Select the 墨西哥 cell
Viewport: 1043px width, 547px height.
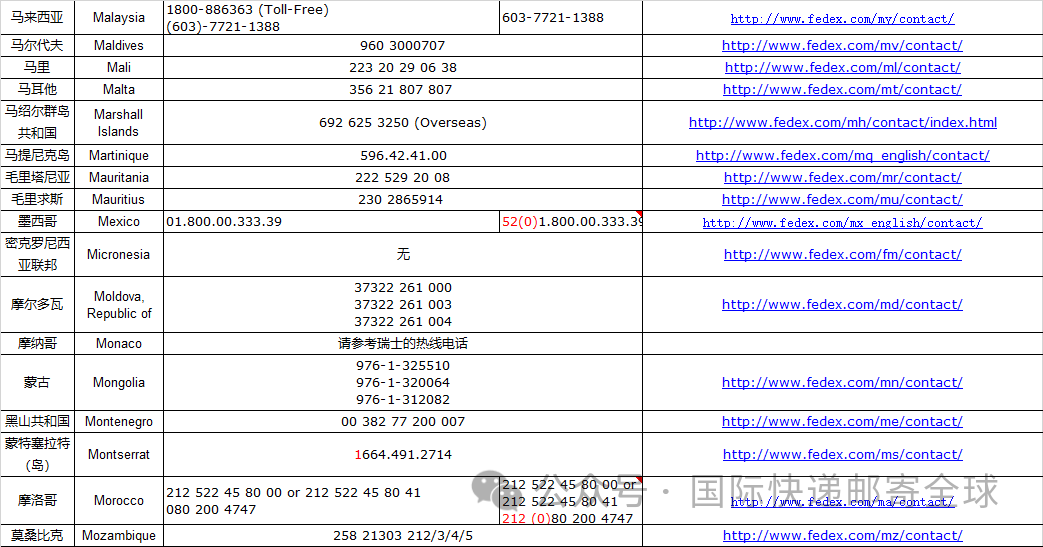pos(37,222)
